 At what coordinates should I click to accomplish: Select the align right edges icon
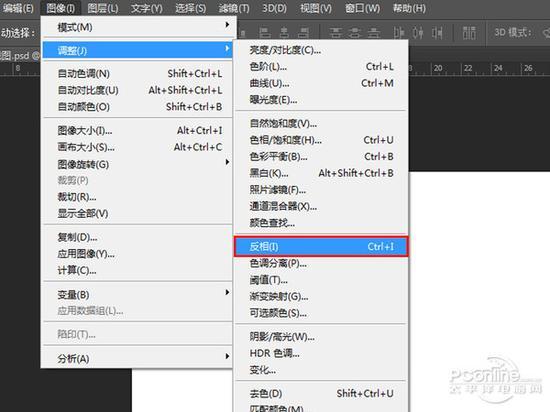[x=303, y=33]
